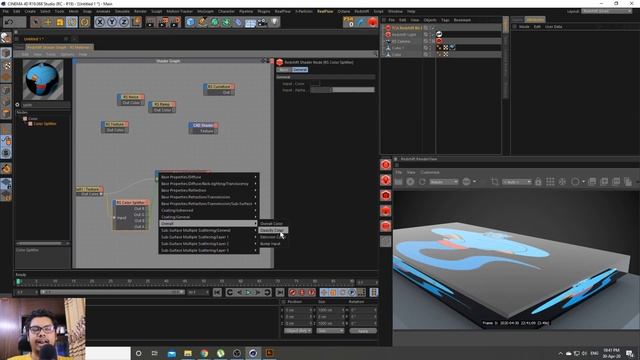Screen dimensions: 640x360
Task: Click the PSR reset icon
Action: pyautogui.click(x=349, y=22)
